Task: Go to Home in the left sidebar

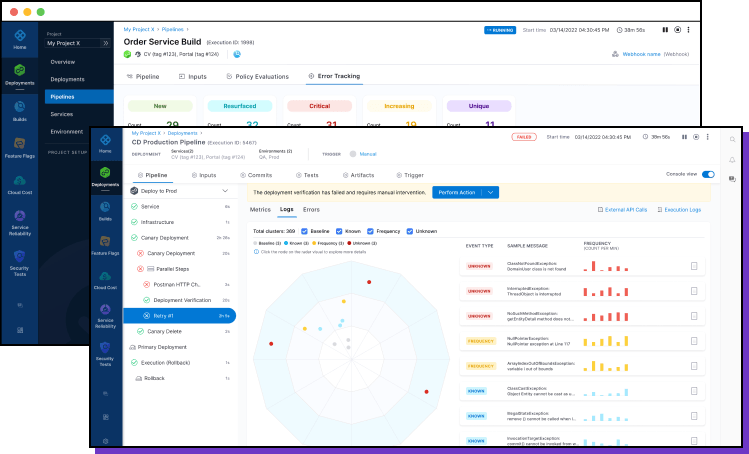Action: point(20,39)
